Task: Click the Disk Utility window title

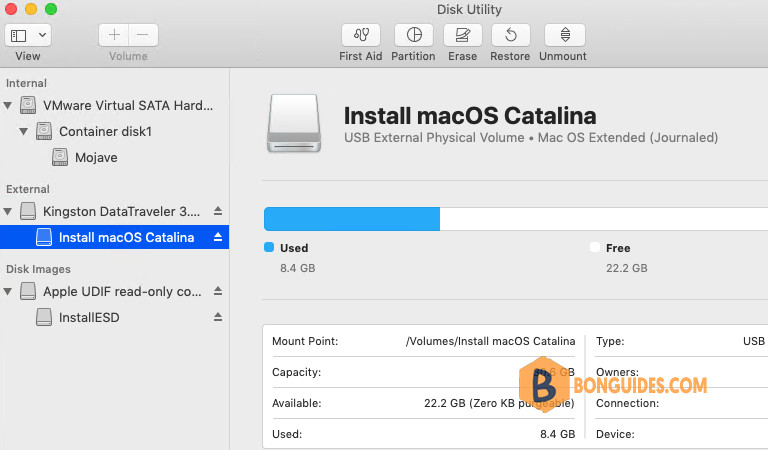Action: (469, 9)
